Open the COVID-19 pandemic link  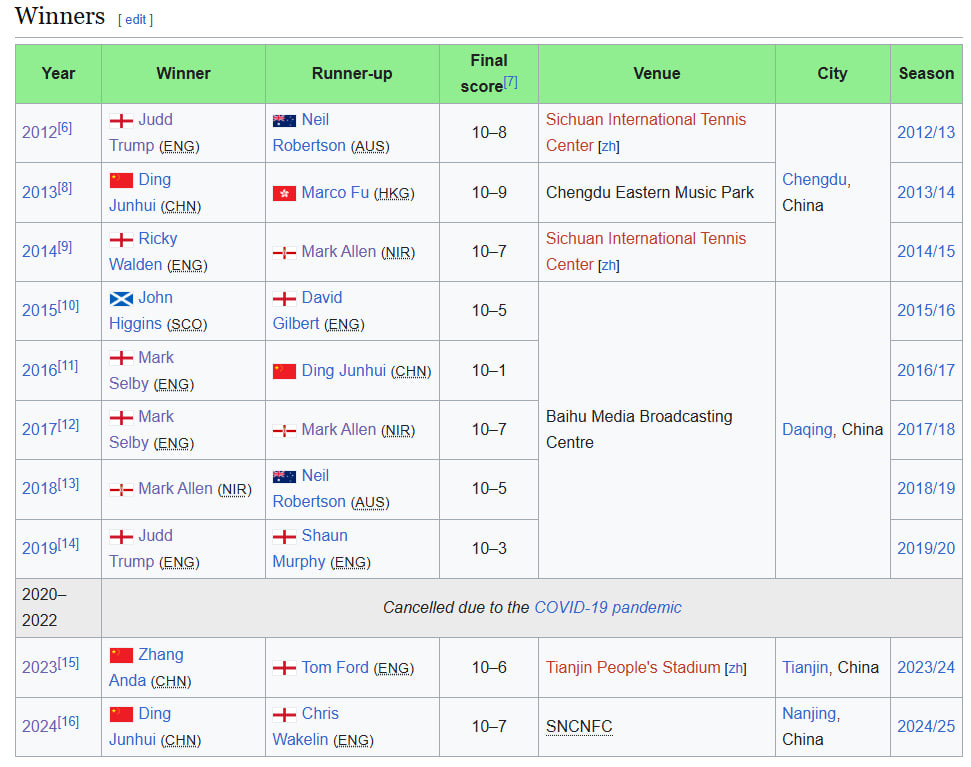tap(607, 607)
